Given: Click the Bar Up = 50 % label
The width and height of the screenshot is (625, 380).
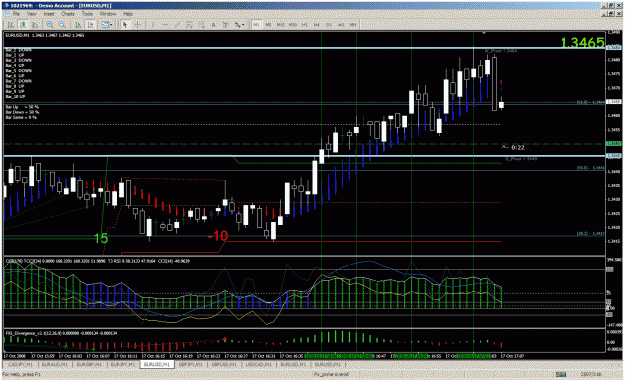Looking at the screenshot, I should tap(22, 107).
